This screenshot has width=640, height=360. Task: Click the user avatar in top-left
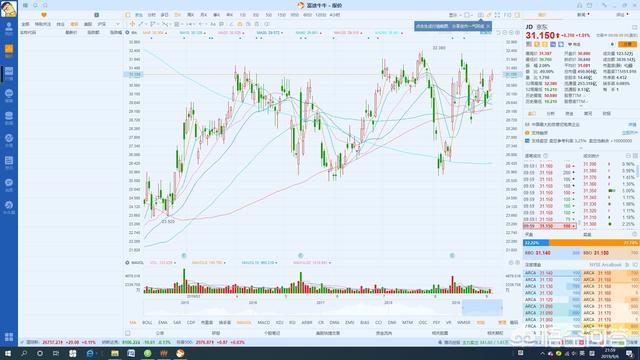tap(9, 9)
